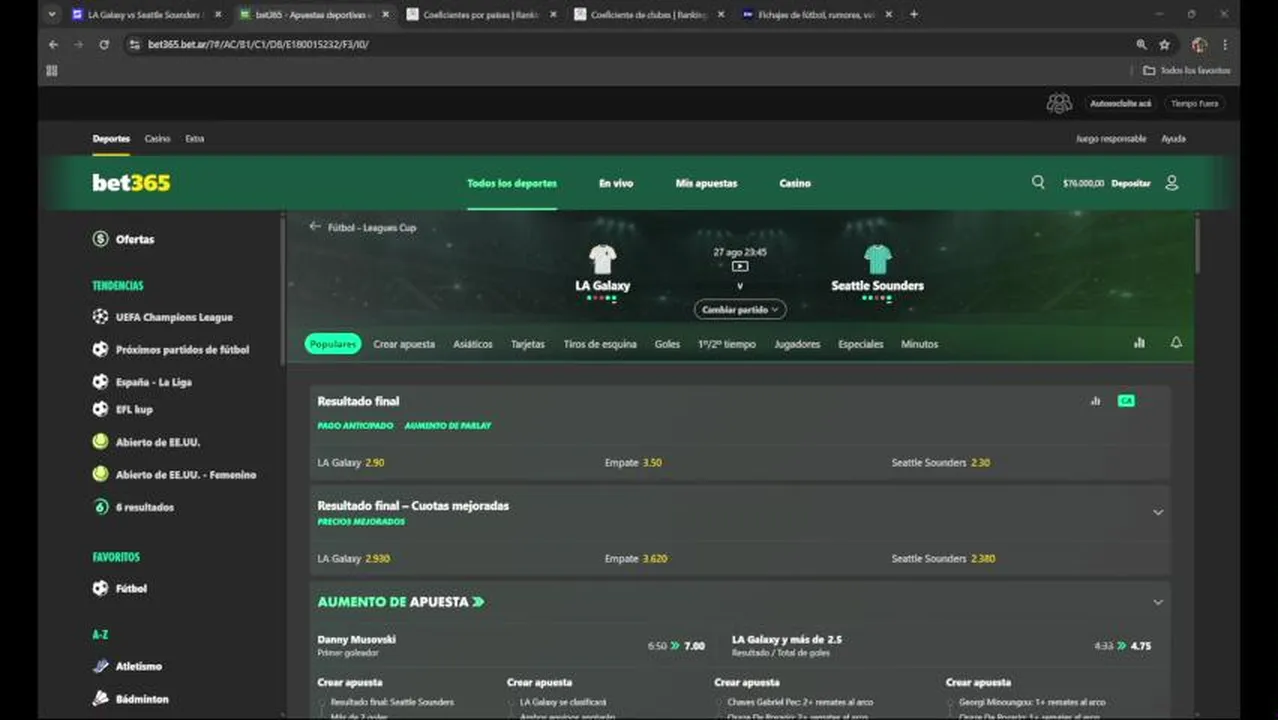1278x720 pixels.
Task: Select the Danny Musovski boosted odds 7.00
Action: click(676, 646)
